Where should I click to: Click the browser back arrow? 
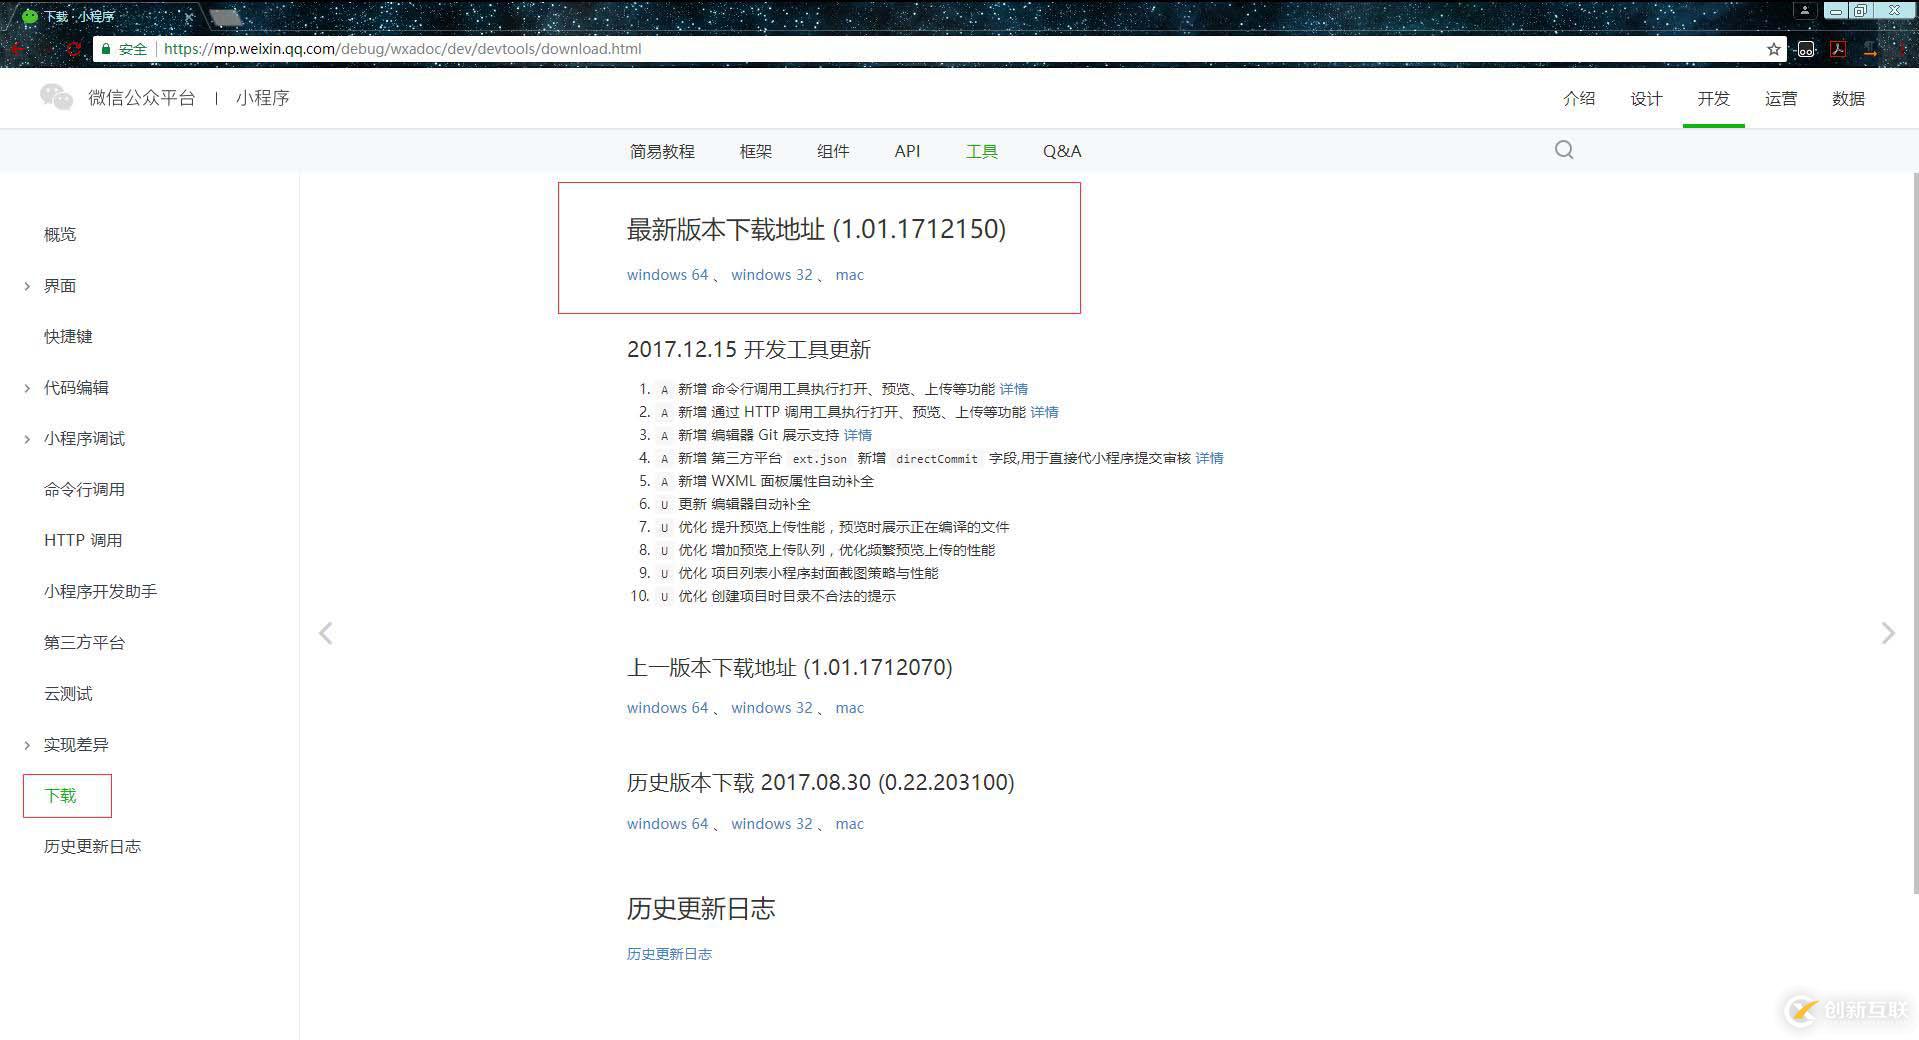pos(17,49)
